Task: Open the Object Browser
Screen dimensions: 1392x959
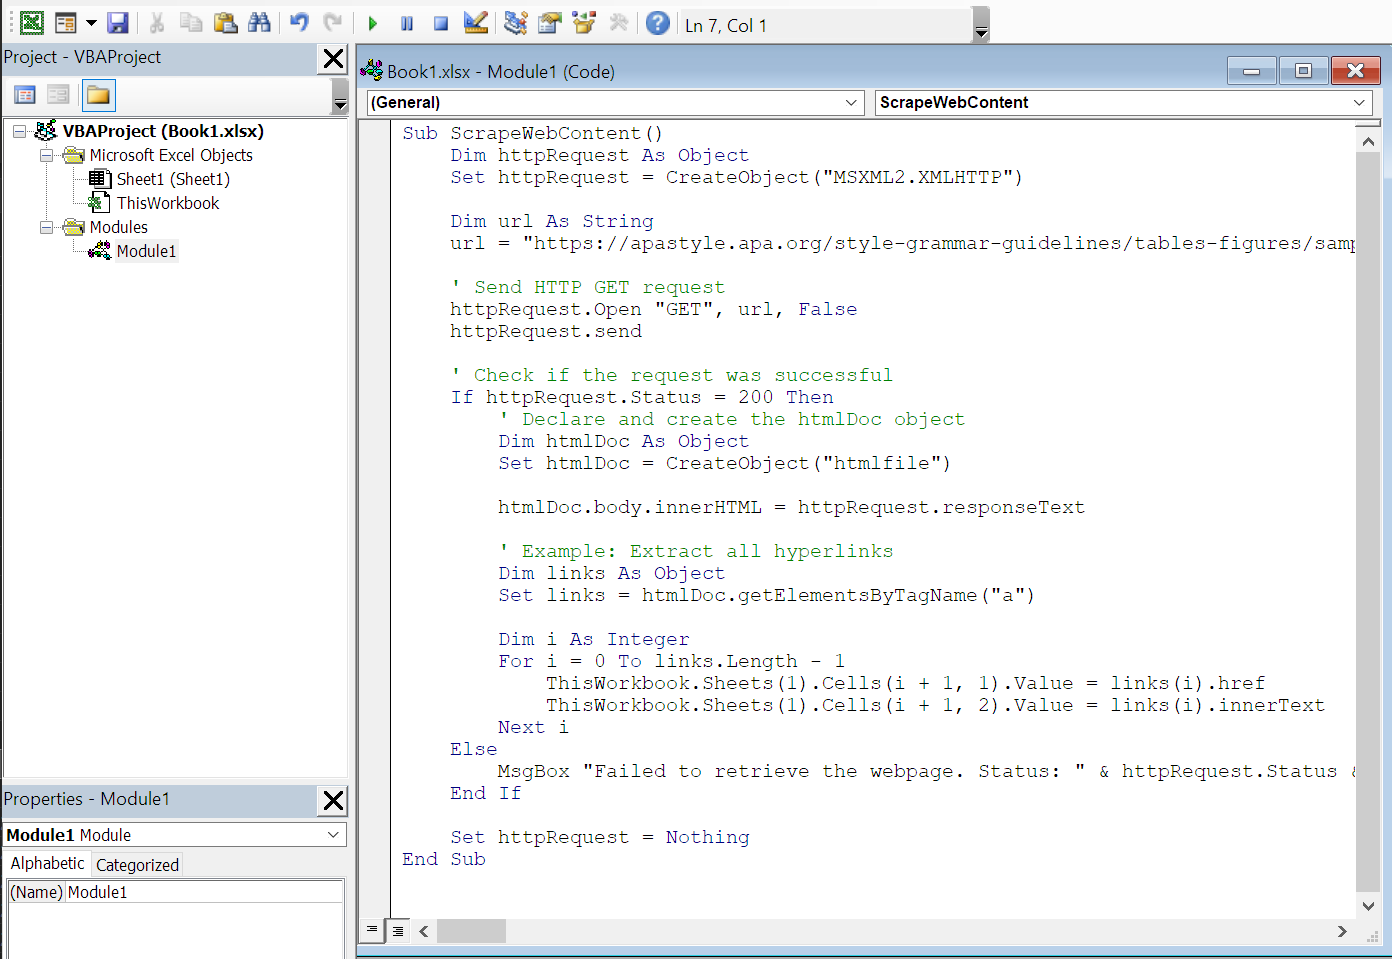Action: click(582, 22)
